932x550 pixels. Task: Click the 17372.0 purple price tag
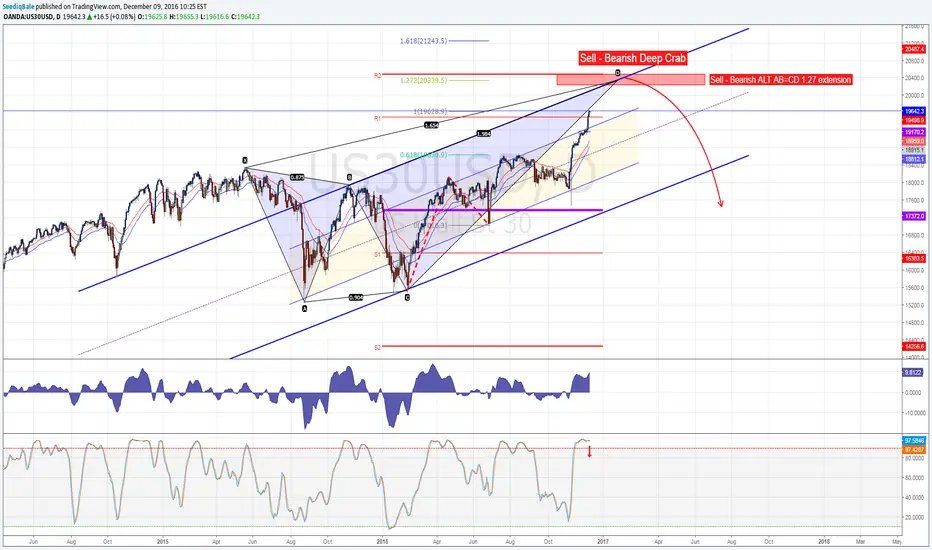914,216
